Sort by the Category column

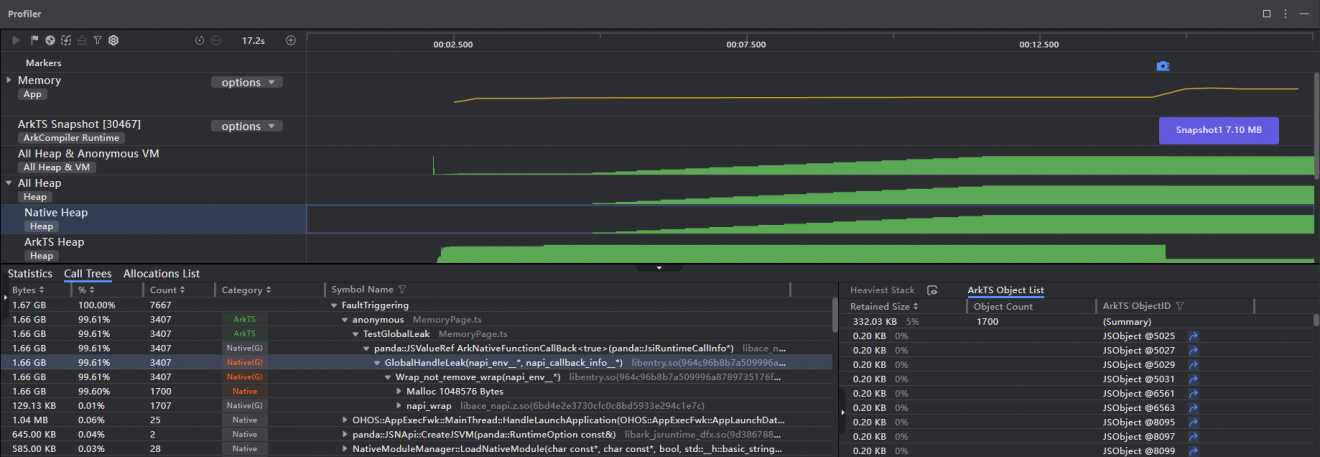[247, 289]
